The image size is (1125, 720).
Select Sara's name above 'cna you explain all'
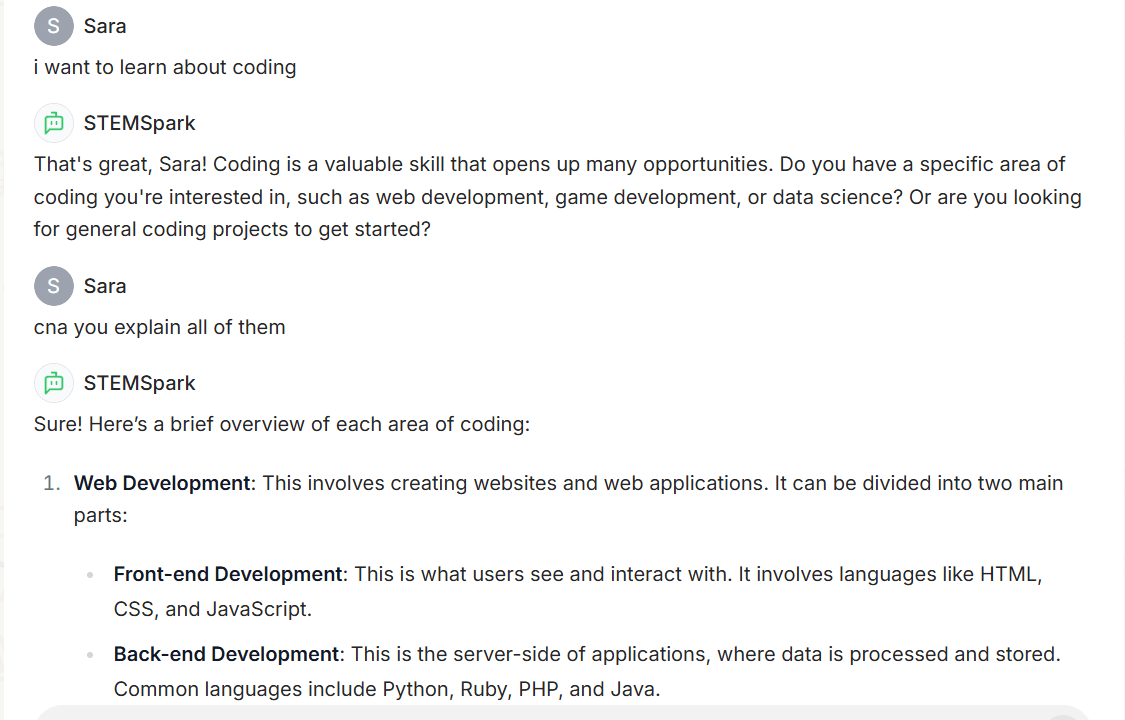105,286
